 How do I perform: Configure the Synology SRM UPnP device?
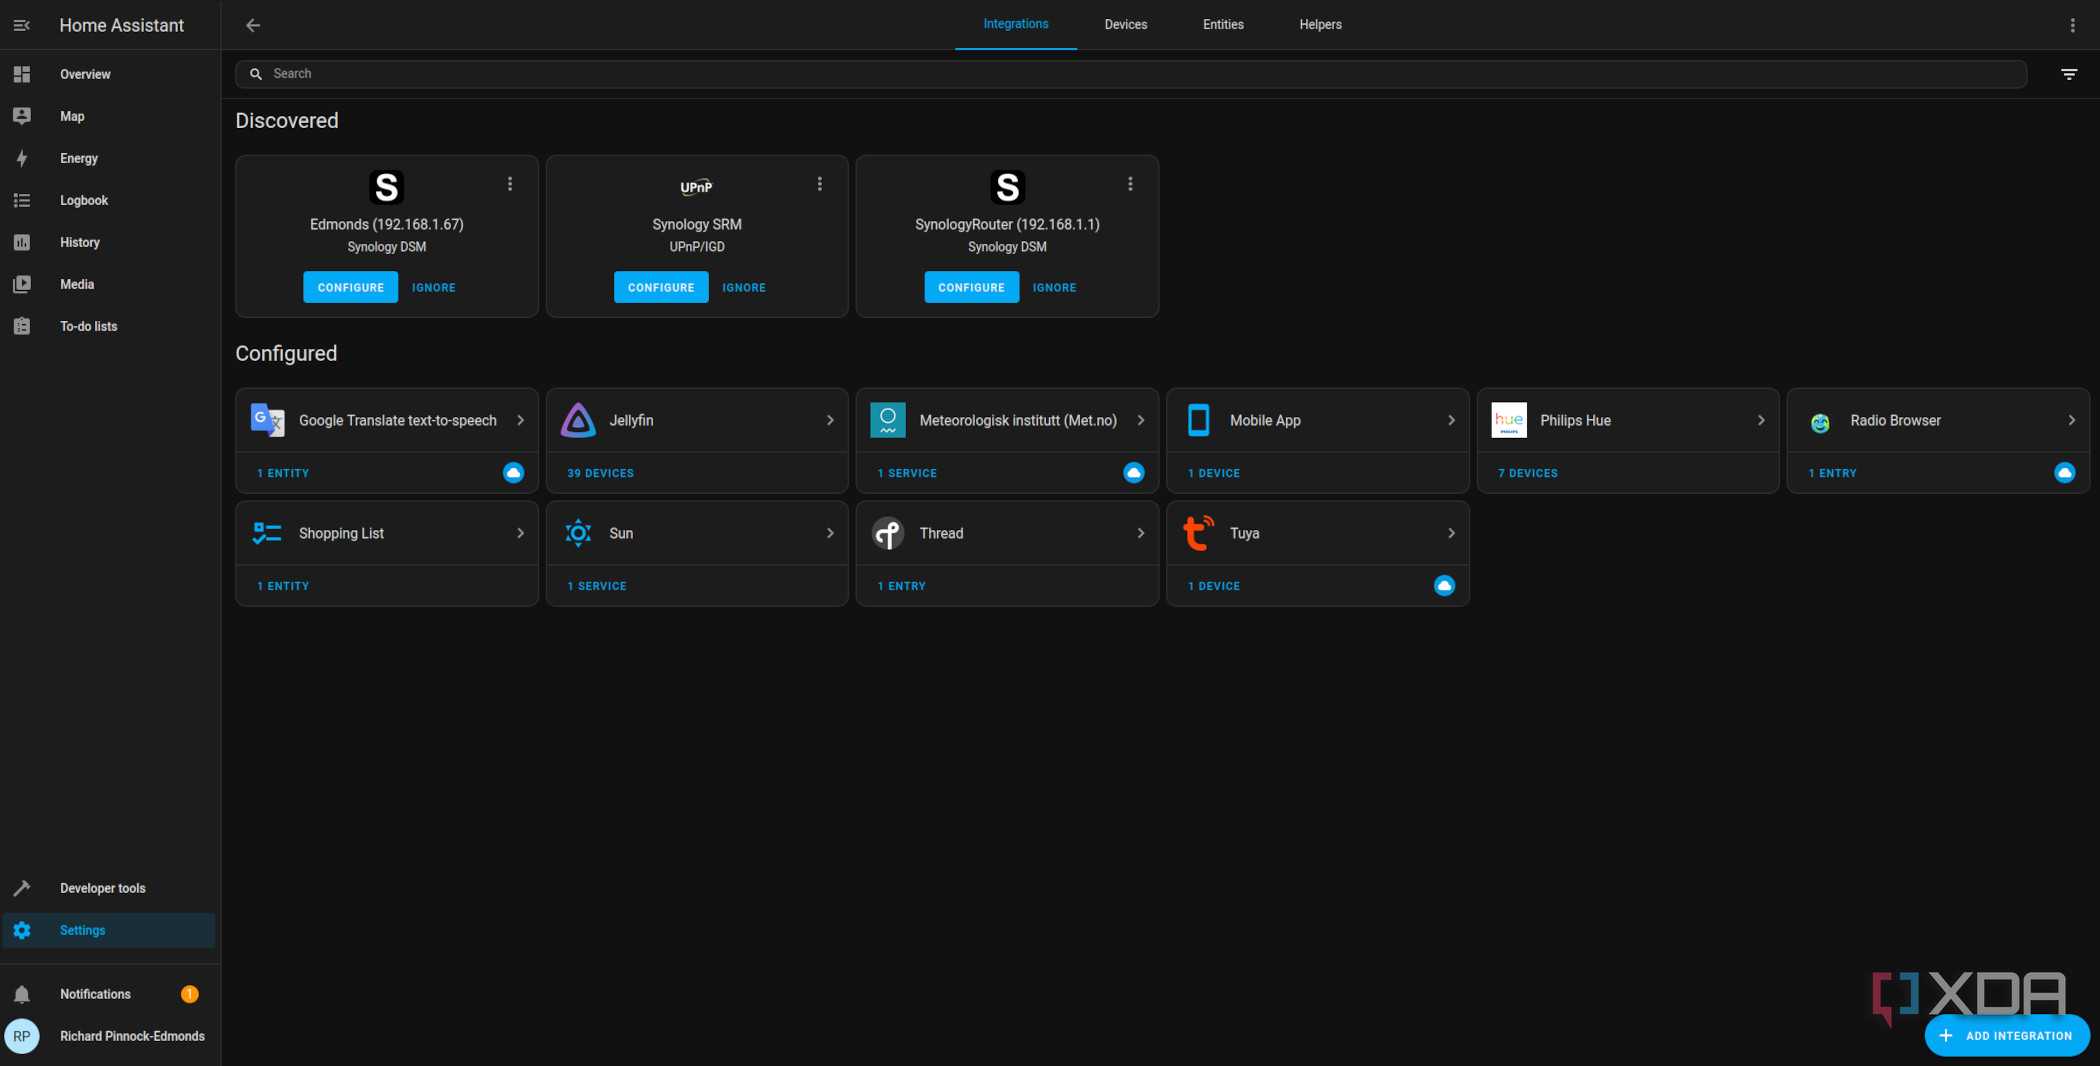click(661, 287)
